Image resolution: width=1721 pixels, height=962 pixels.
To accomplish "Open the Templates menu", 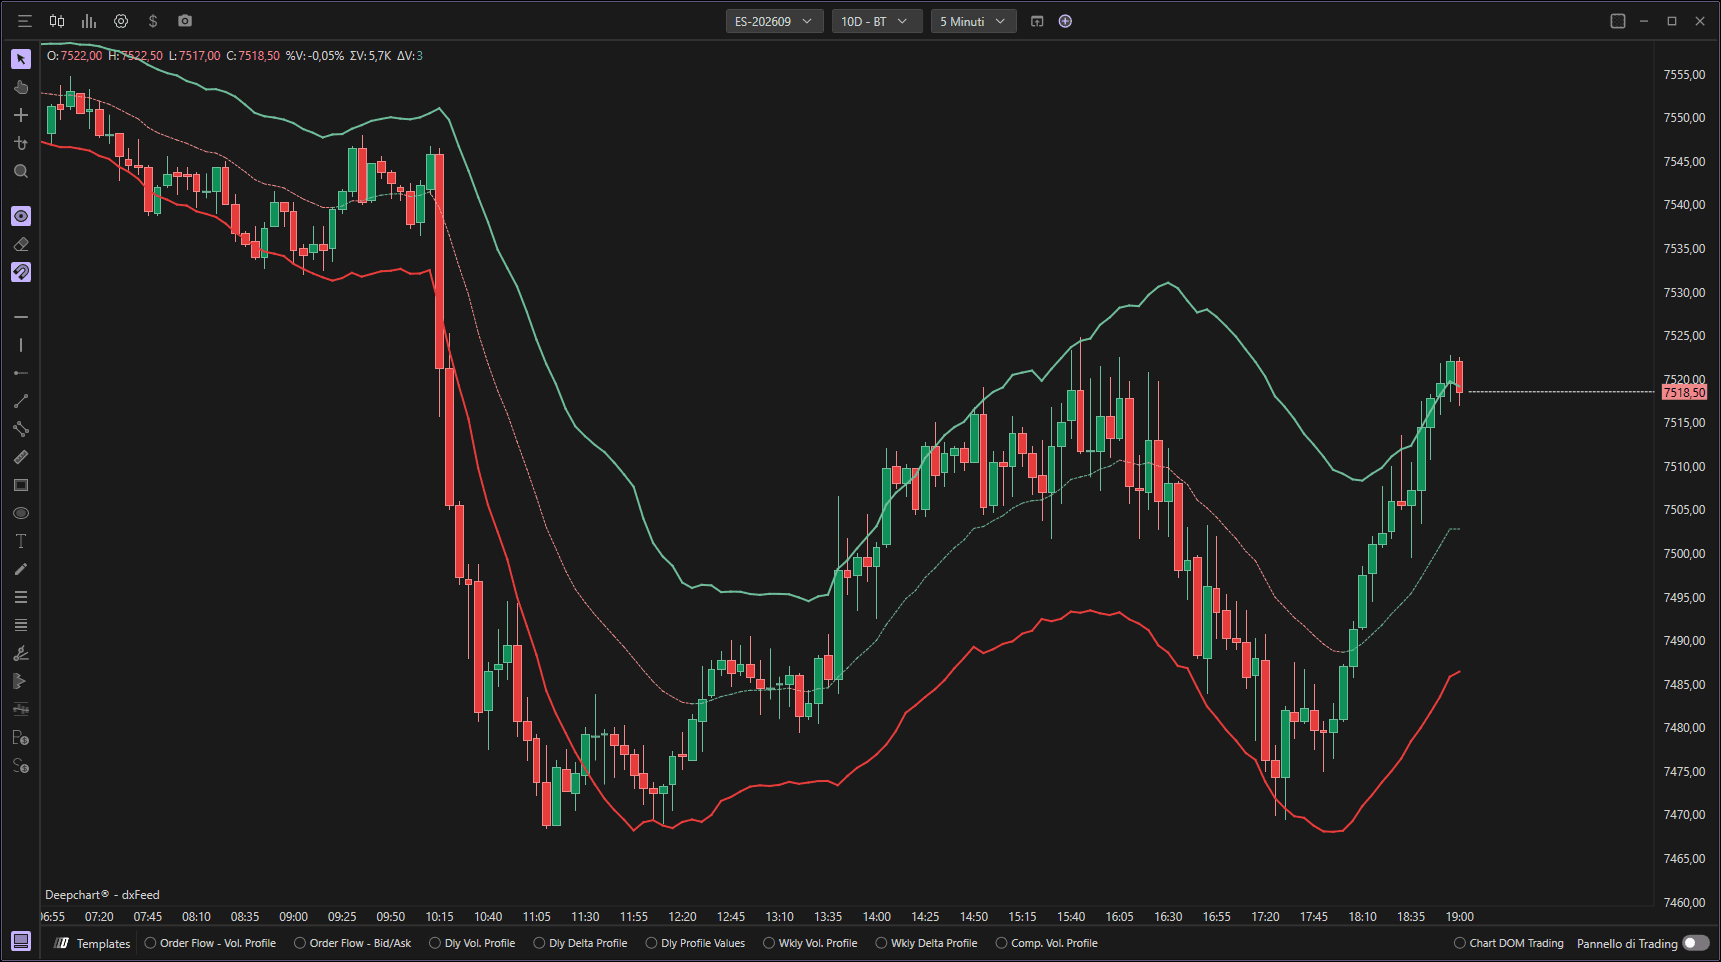I will [x=93, y=943].
